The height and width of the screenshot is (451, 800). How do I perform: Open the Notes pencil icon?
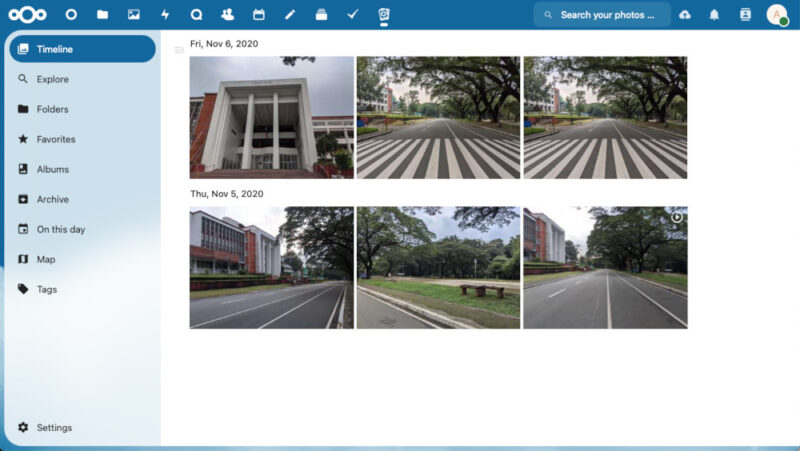point(290,15)
